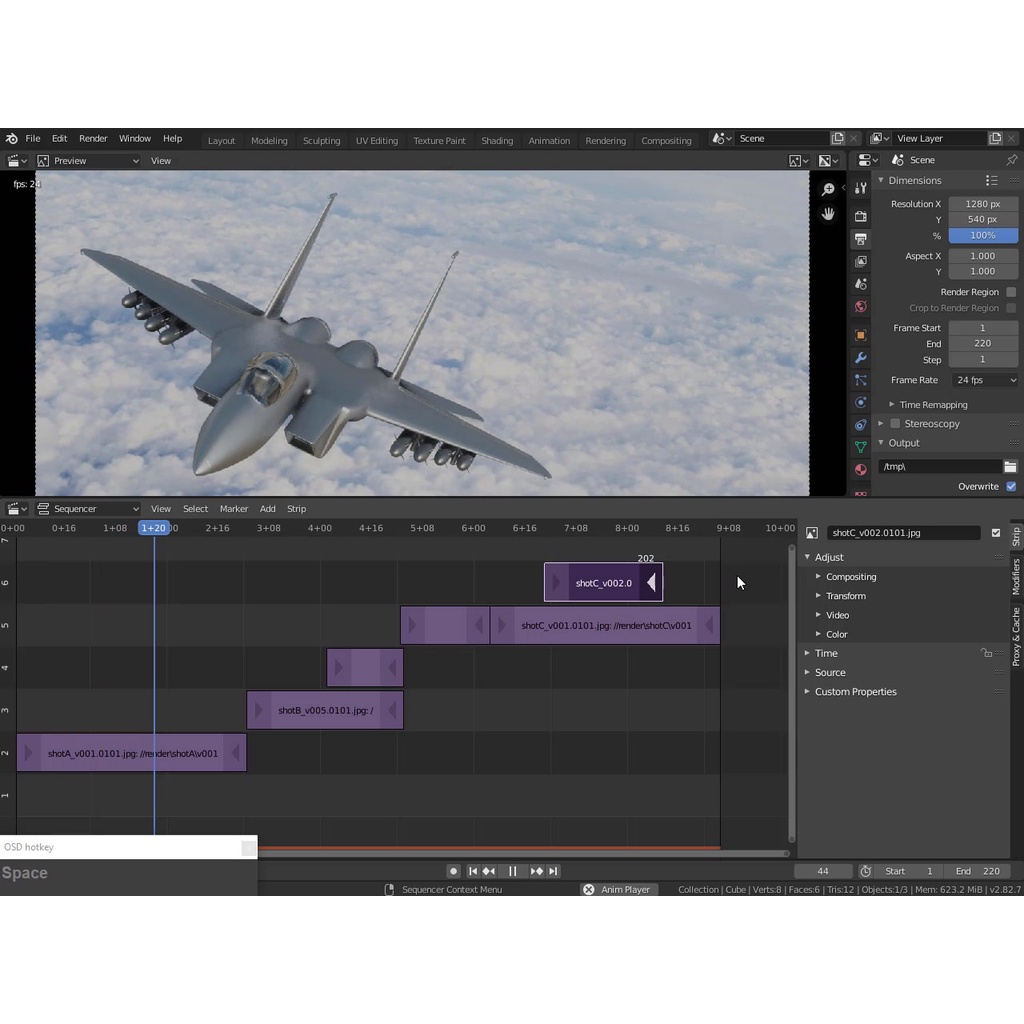1024x1024 pixels.
Task: Switch to the Compositing workspace tab
Action: pyautogui.click(x=666, y=141)
